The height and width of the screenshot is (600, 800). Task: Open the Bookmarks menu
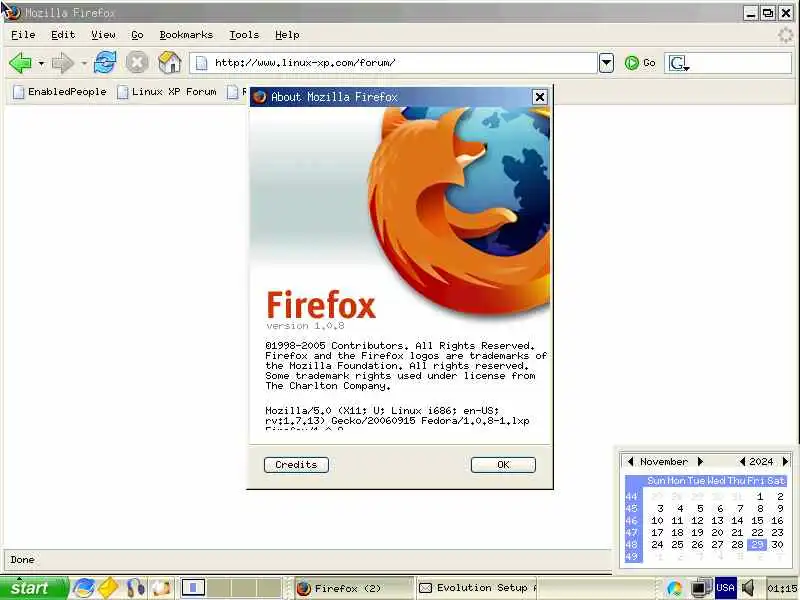186,35
